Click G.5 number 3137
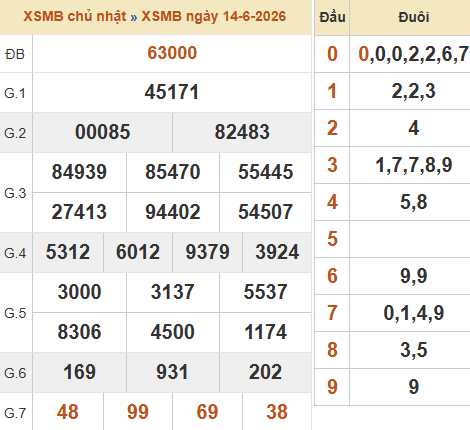The height and width of the screenshot is (430, 470). point(172,292)
